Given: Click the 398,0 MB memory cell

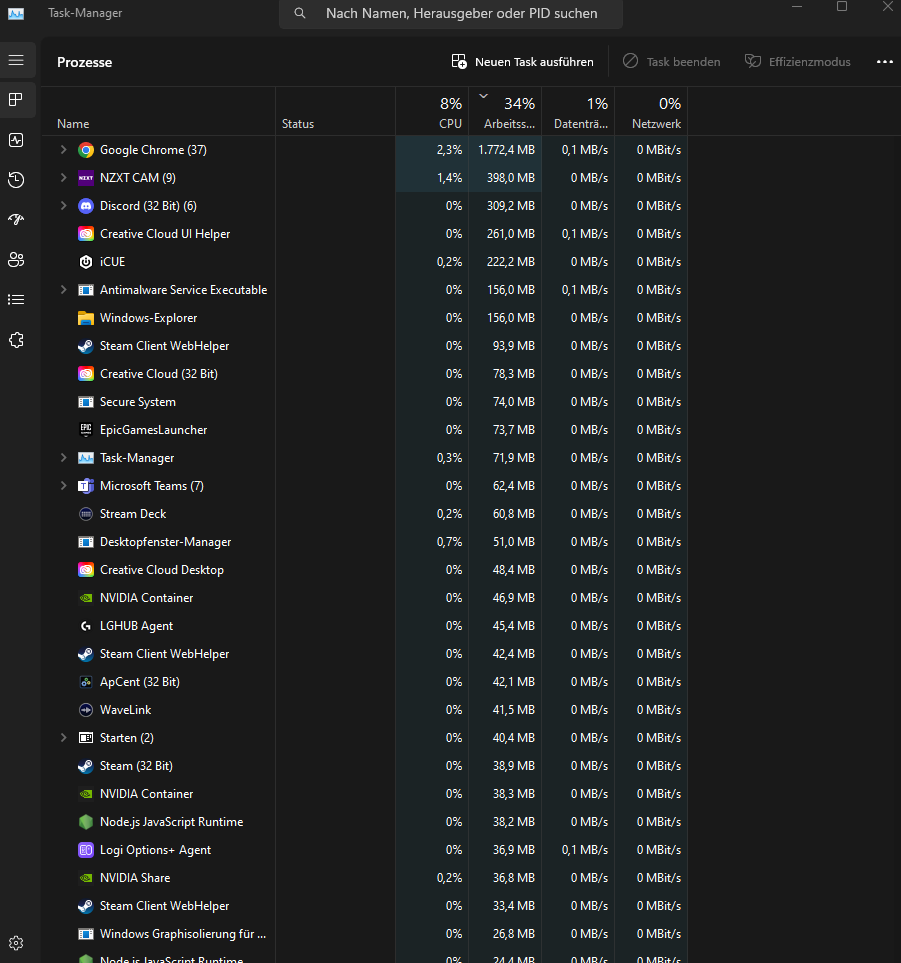Looking at the screenshot, I should pyautogui.click(x=505, y=178).
